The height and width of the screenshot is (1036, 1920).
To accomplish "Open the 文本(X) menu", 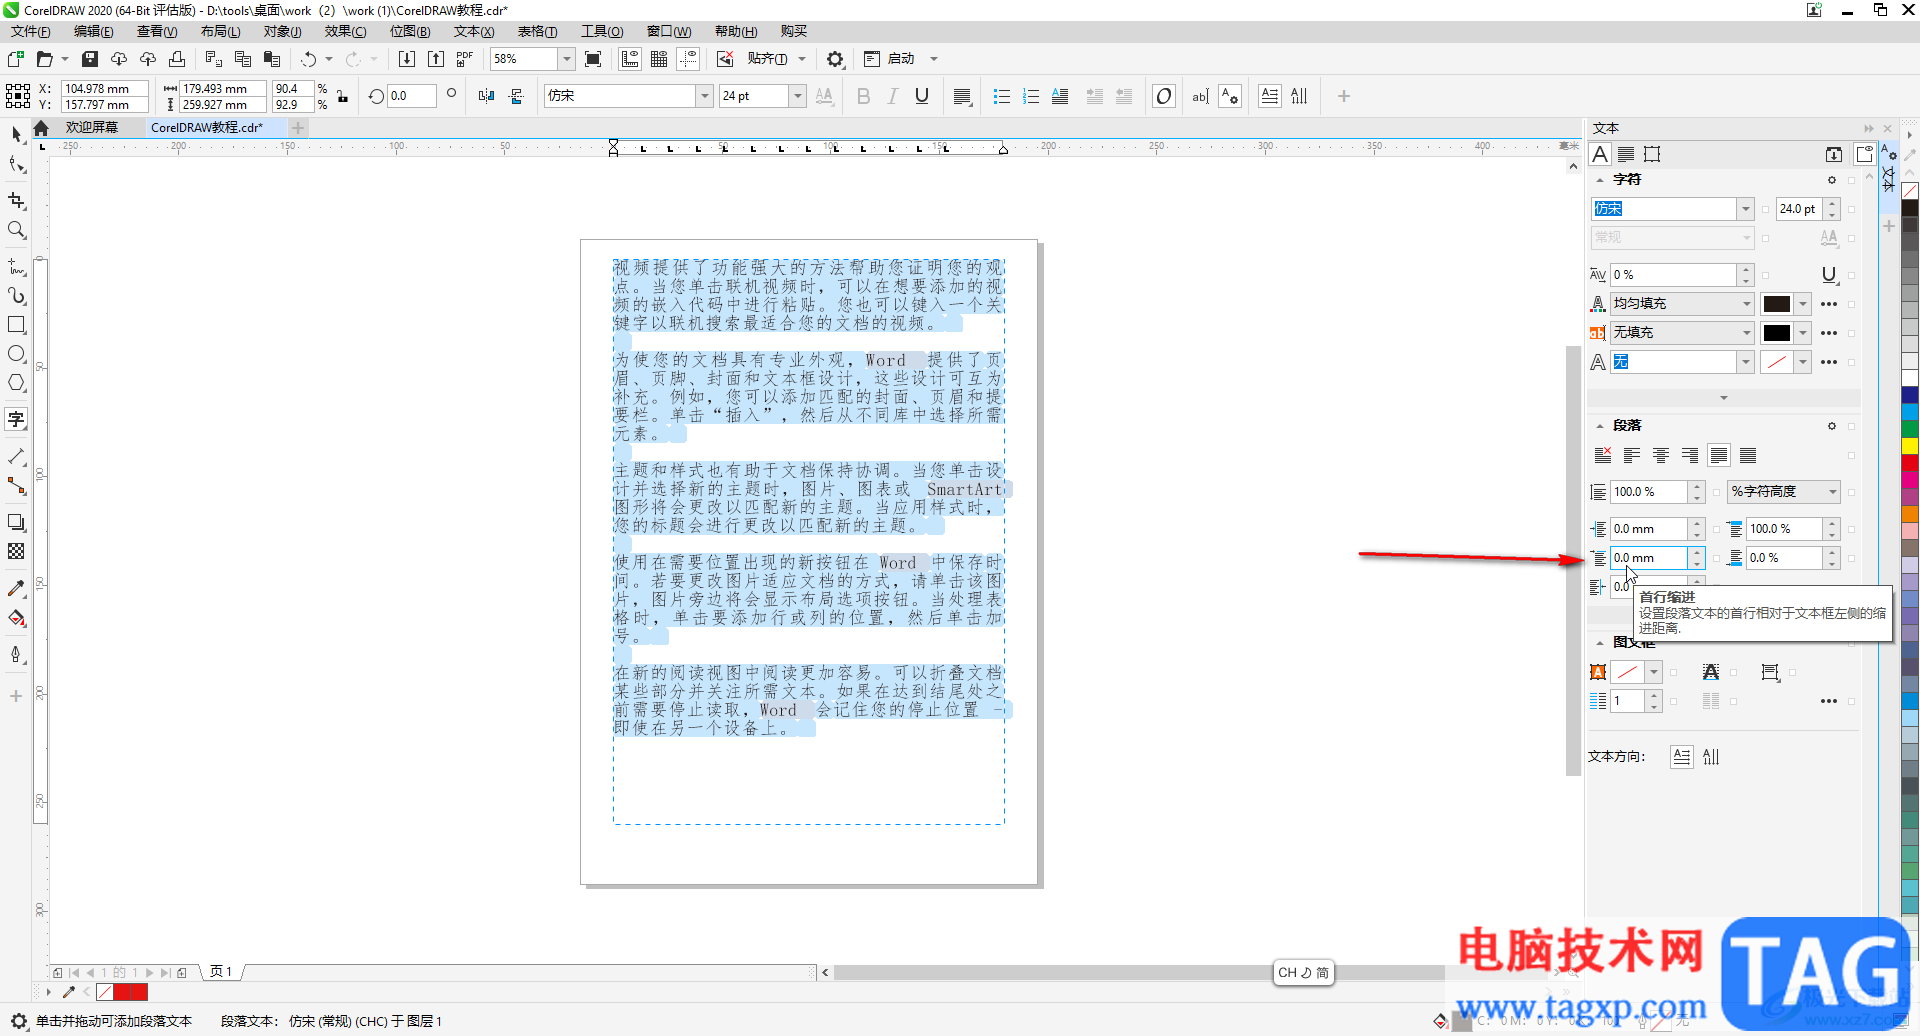I will tap(474, 32).
